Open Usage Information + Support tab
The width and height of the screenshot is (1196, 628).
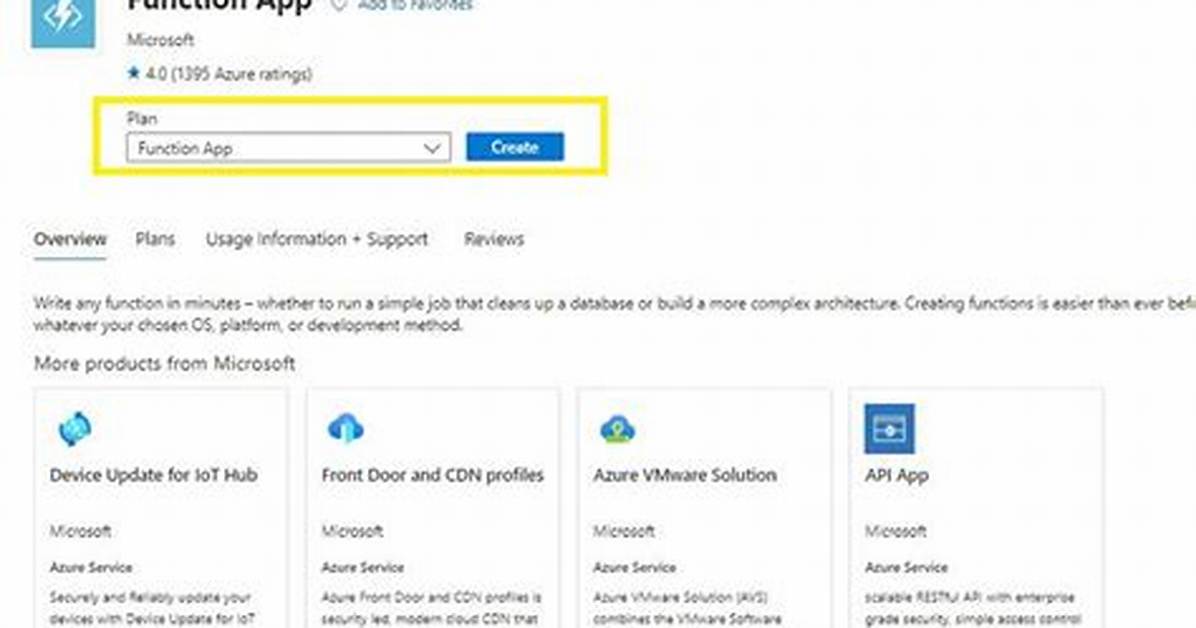(317, 240)
